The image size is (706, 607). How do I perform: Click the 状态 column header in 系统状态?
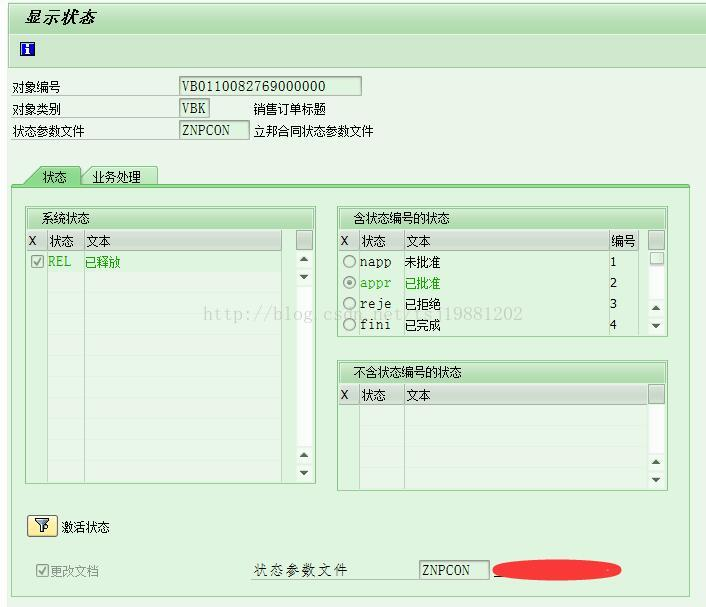tap(66, 241)
